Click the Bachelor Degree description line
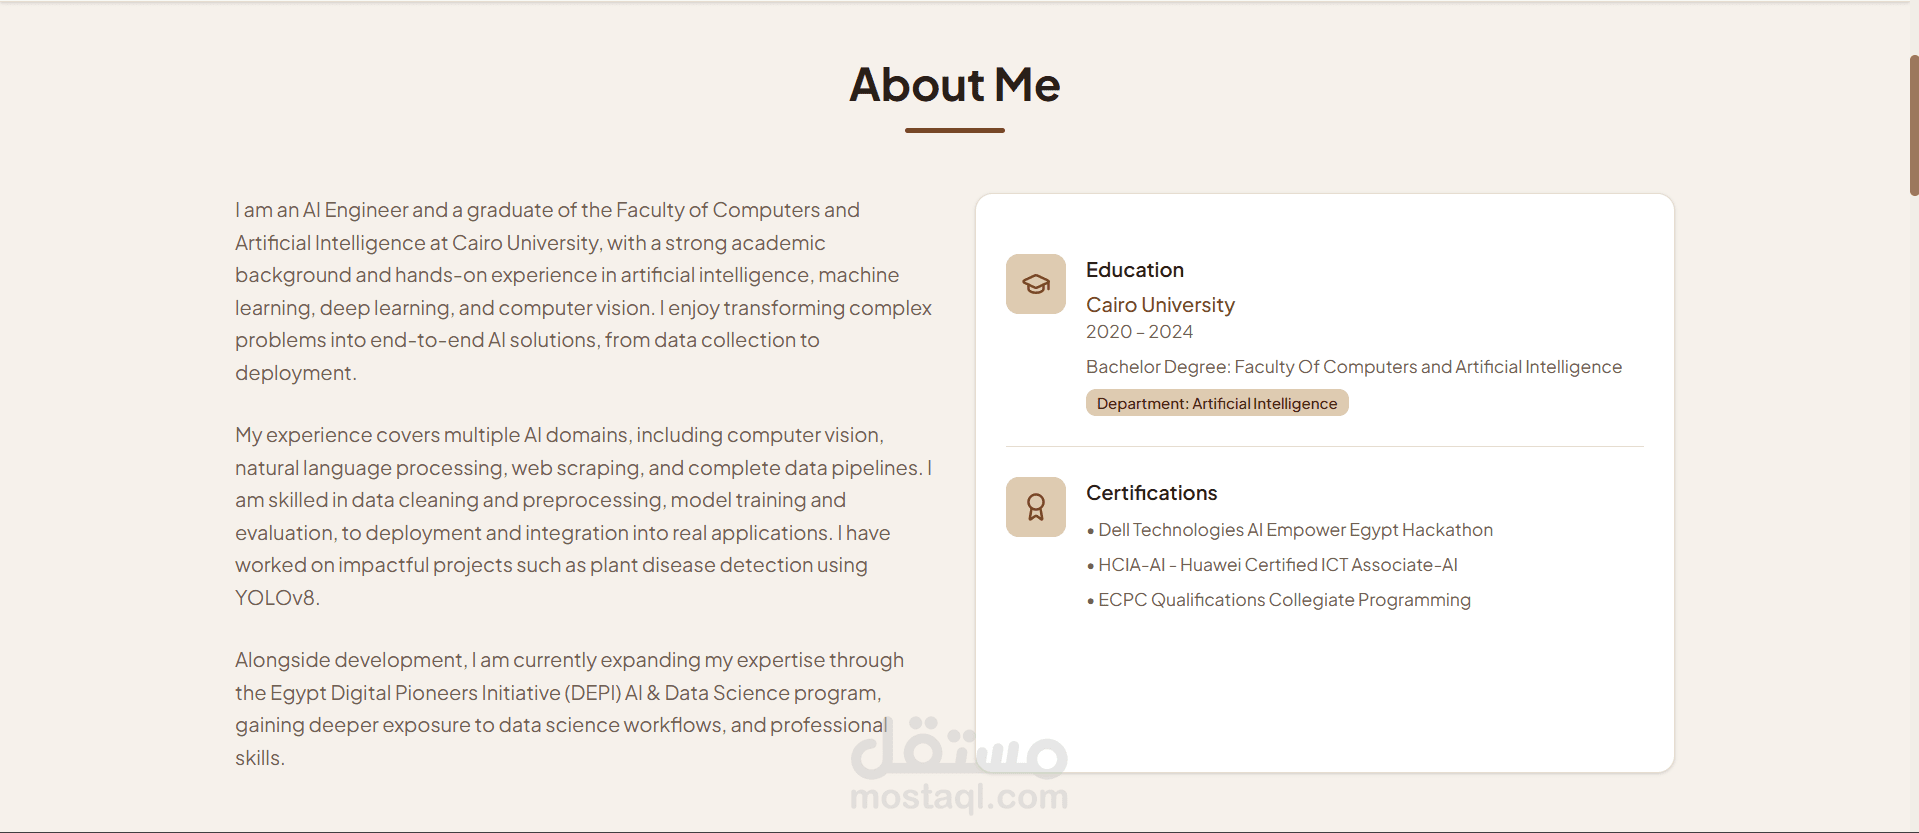Viewport: 1919px width, 833px height. click(1354, 367)
